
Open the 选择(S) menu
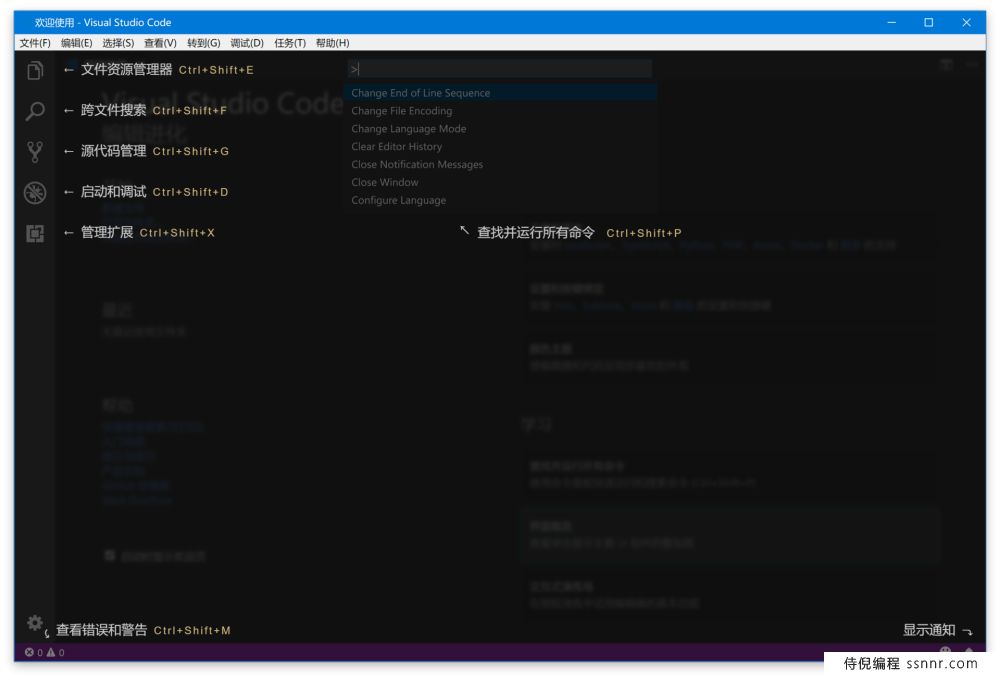[x=118, y=43]
